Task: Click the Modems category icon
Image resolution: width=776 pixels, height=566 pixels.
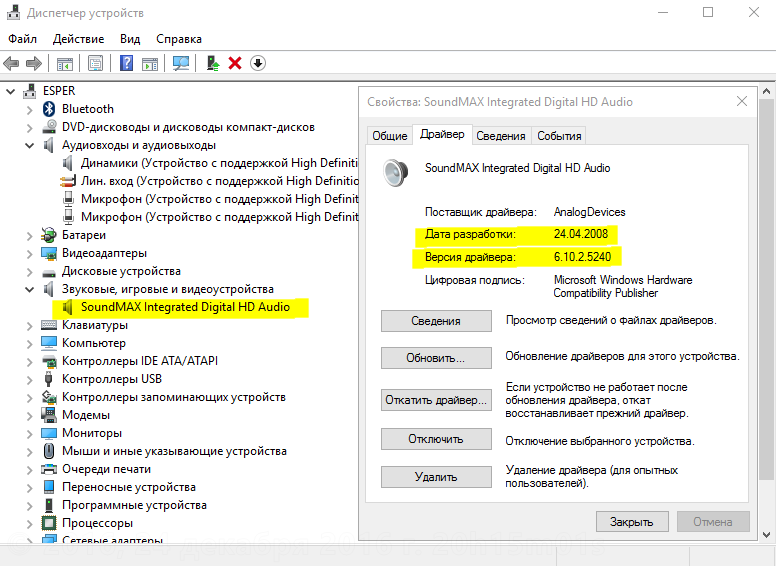Action: [49, 415]
